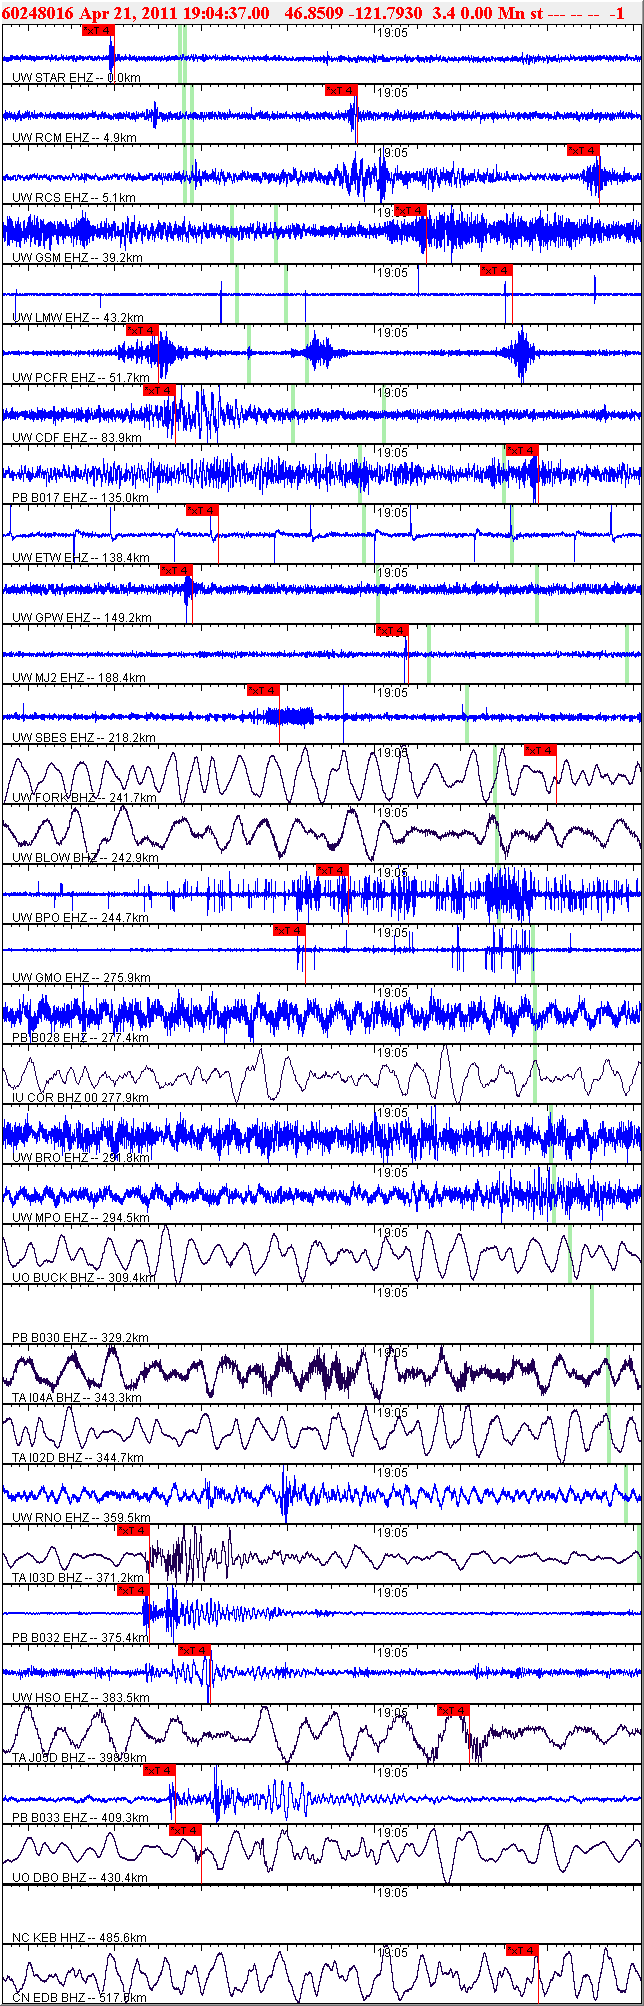
Task: Click the label UW STAR EHZ -- 0.0km
Action: tap(76, 78)
